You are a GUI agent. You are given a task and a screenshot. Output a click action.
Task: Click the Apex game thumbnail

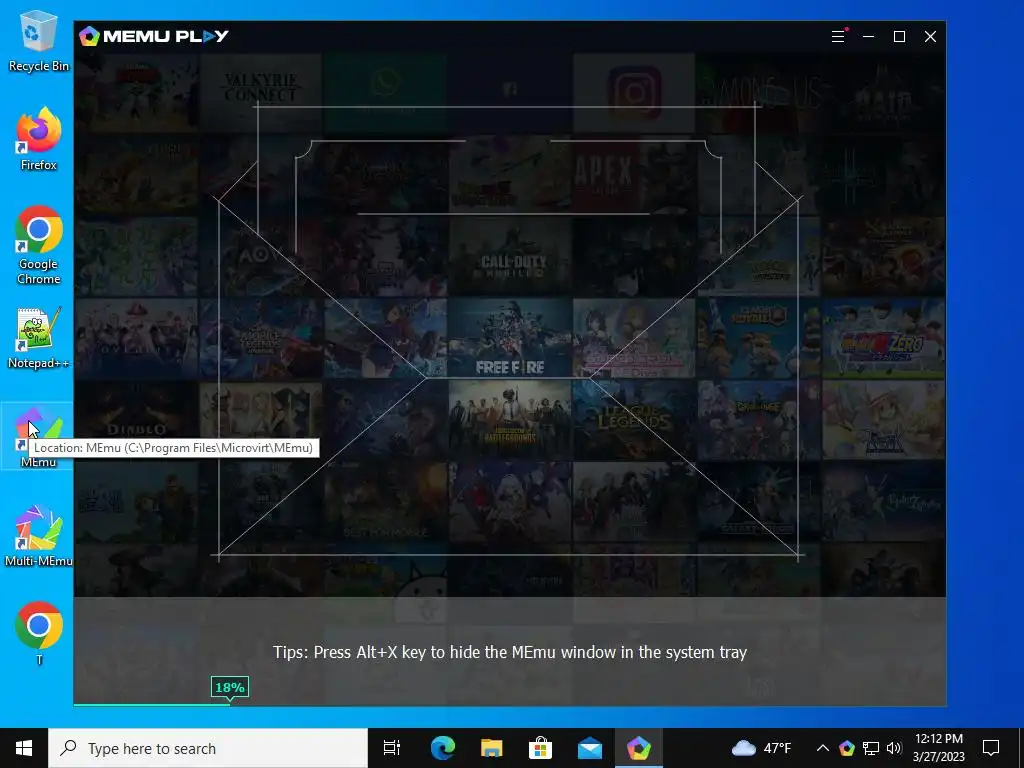tap(634, 174)
